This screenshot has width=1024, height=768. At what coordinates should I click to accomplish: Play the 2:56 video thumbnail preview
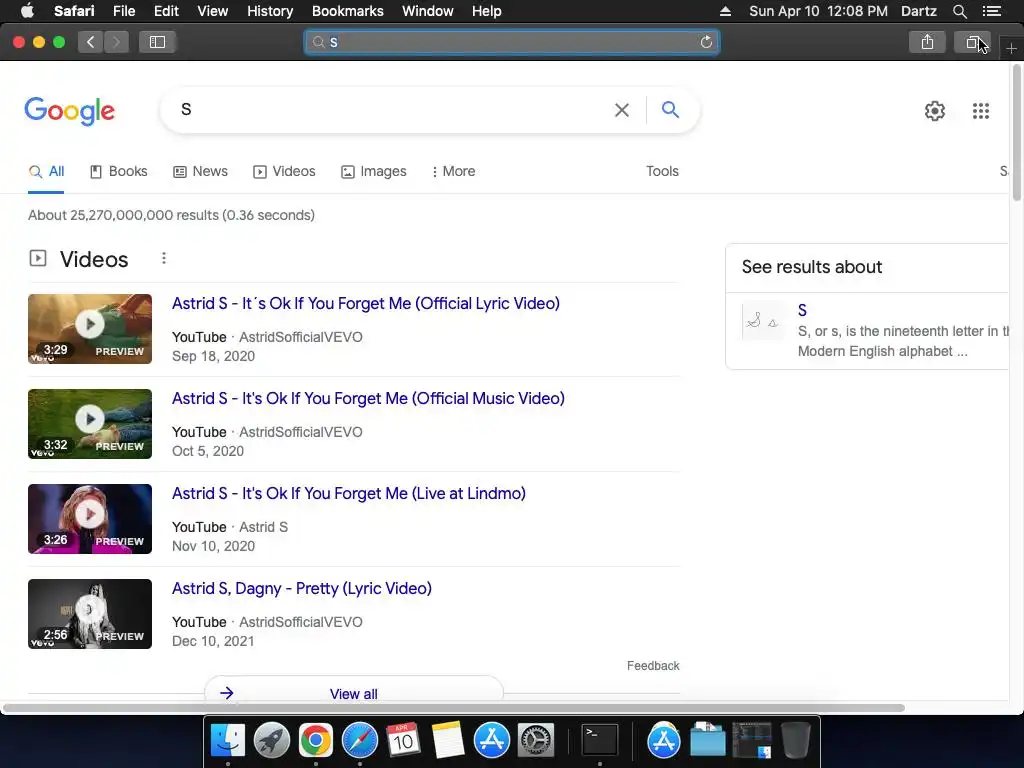click(x=90, y=614)
